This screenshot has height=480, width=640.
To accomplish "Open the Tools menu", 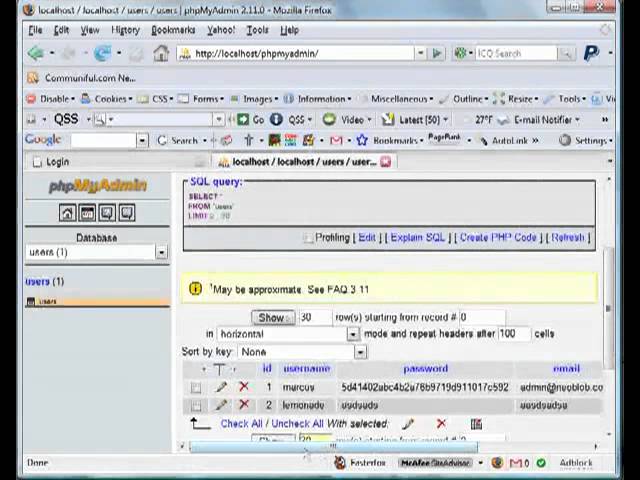I will [x=257, y=30].
